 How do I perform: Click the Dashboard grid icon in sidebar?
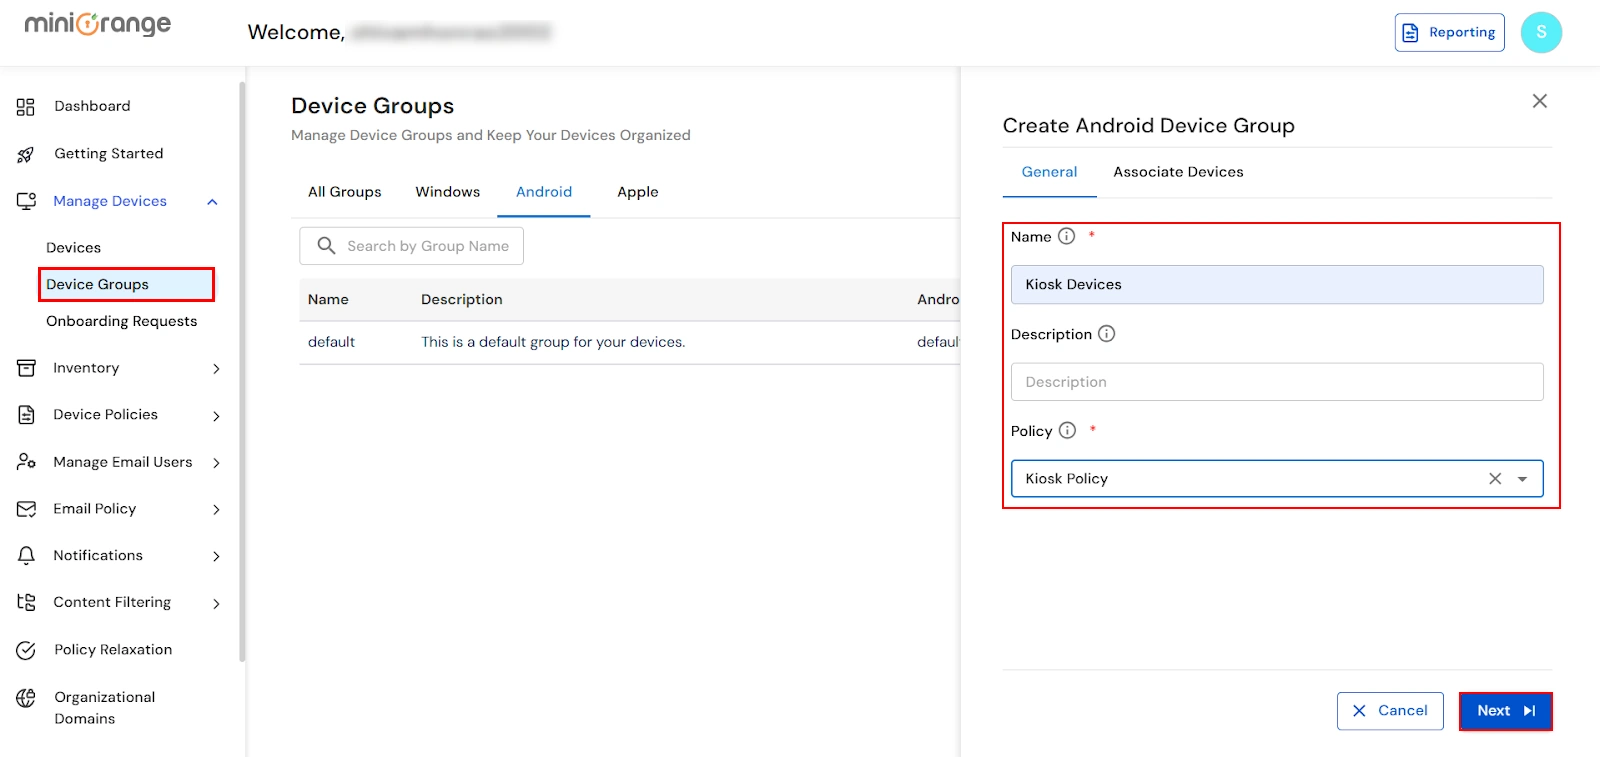click(26, 107)
